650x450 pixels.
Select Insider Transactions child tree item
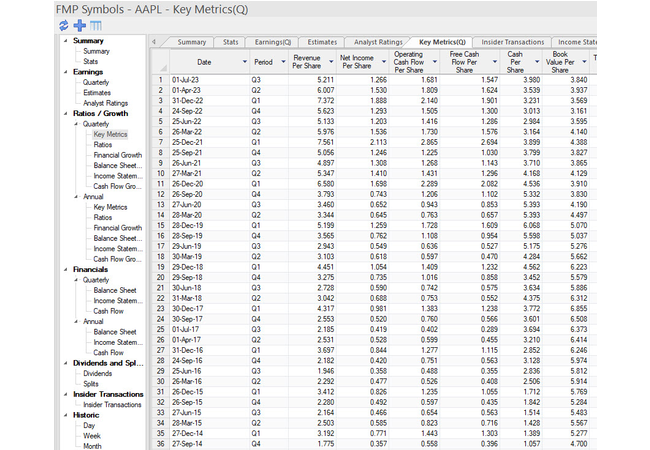coord(112,404)
